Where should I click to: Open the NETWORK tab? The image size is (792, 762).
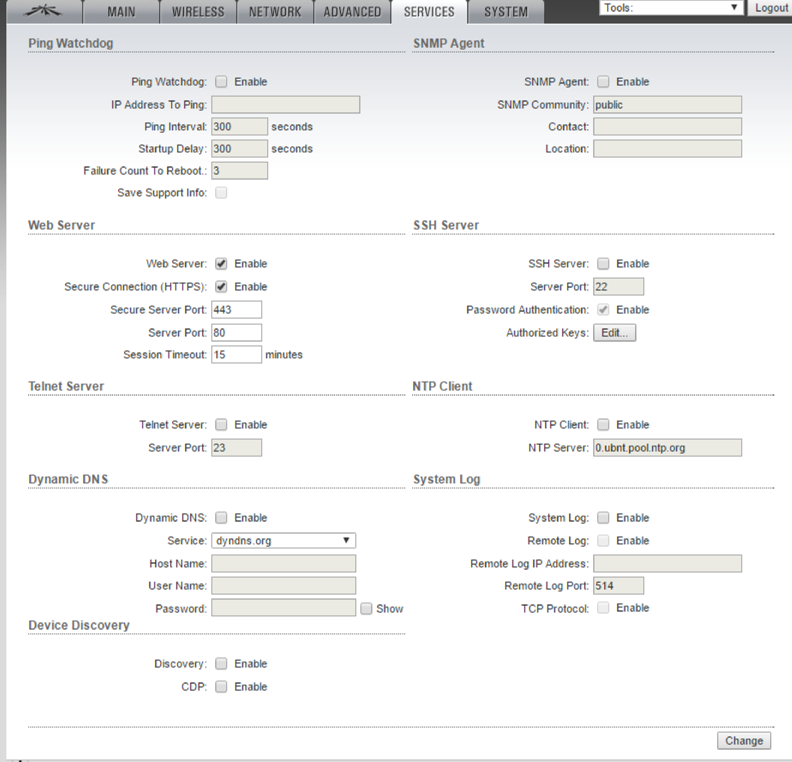[275, 12]
